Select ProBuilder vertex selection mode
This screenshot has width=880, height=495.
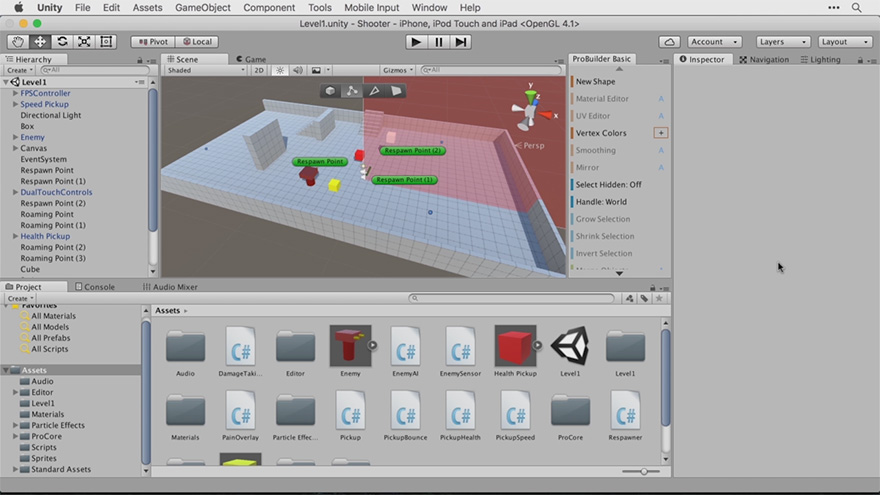click(352, 90)
